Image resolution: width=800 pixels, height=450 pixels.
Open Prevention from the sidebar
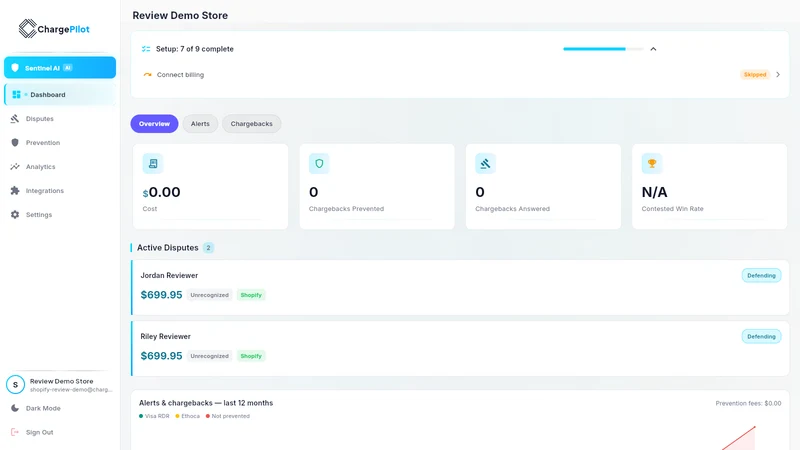[60, 142]
